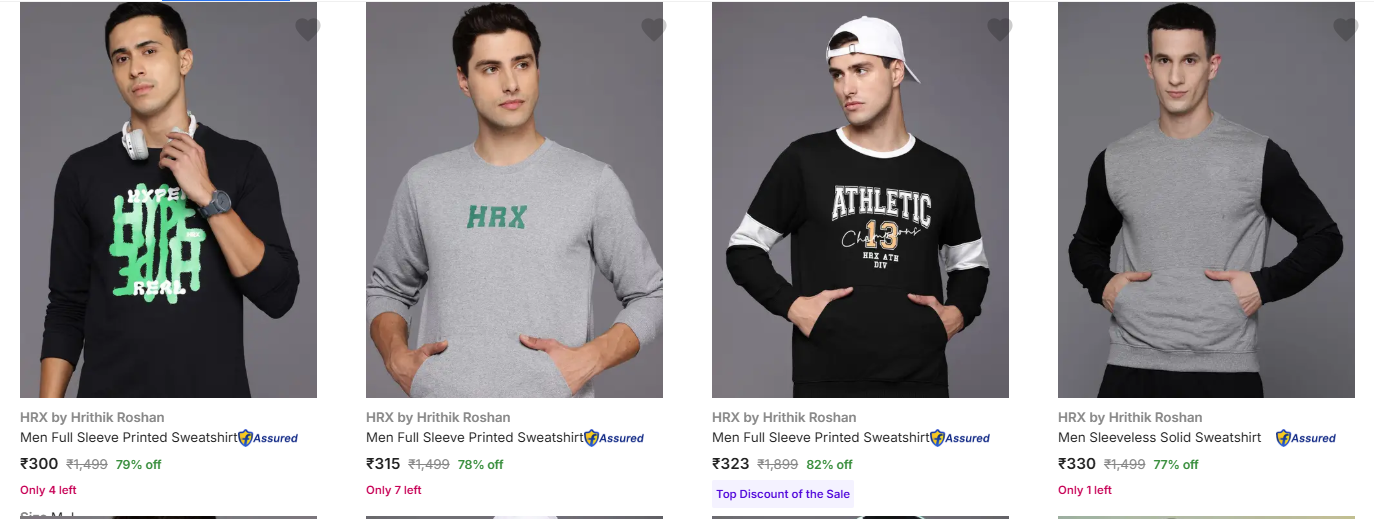Open Men Full Sleeve Printed Sweatshirt priced ₹300
Viewport: 1374px width, 519px height.
pyautogui.click(x=128, y=438)
